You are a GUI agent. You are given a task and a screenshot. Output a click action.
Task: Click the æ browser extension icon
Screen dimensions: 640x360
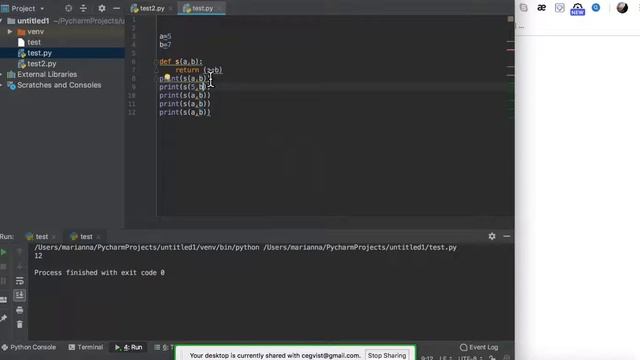(x=542, y=8)
